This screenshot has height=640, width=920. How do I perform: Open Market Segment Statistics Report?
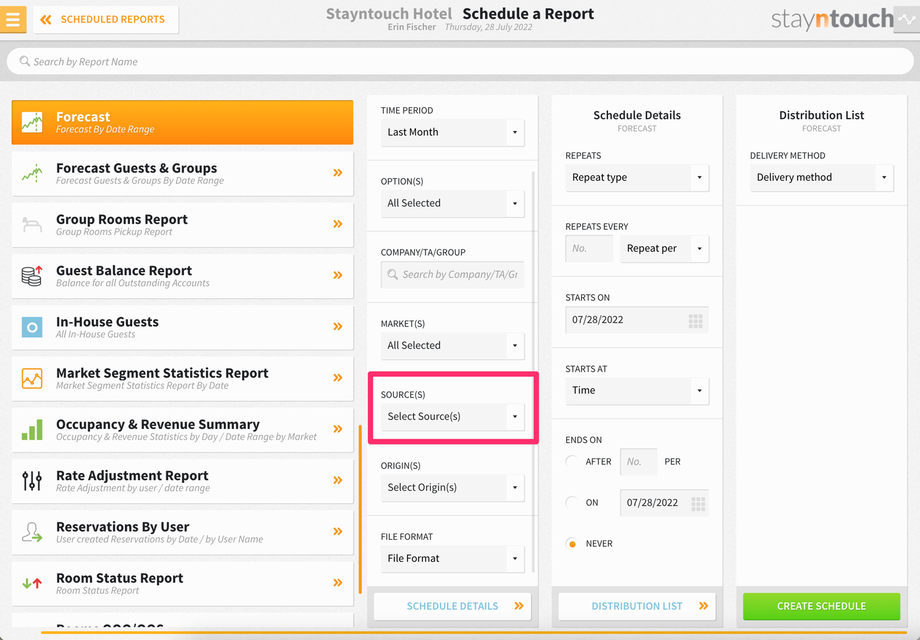tap(182, 378)
